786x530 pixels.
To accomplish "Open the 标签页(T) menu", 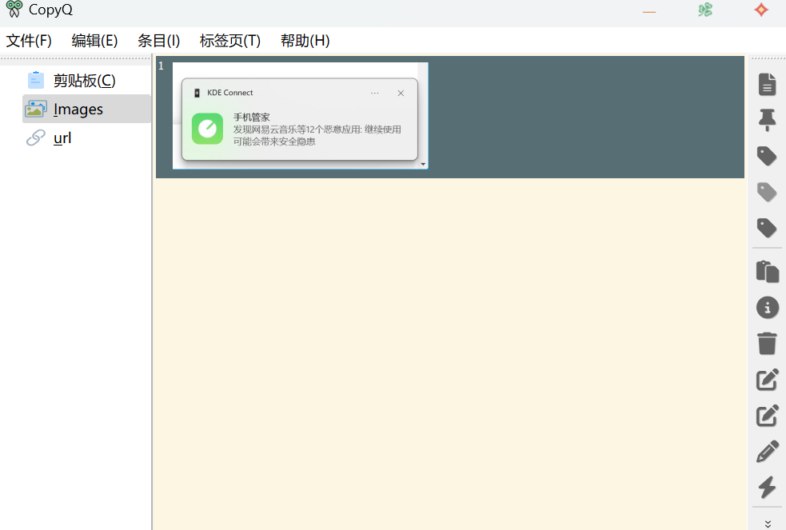I will click(230, 41).
